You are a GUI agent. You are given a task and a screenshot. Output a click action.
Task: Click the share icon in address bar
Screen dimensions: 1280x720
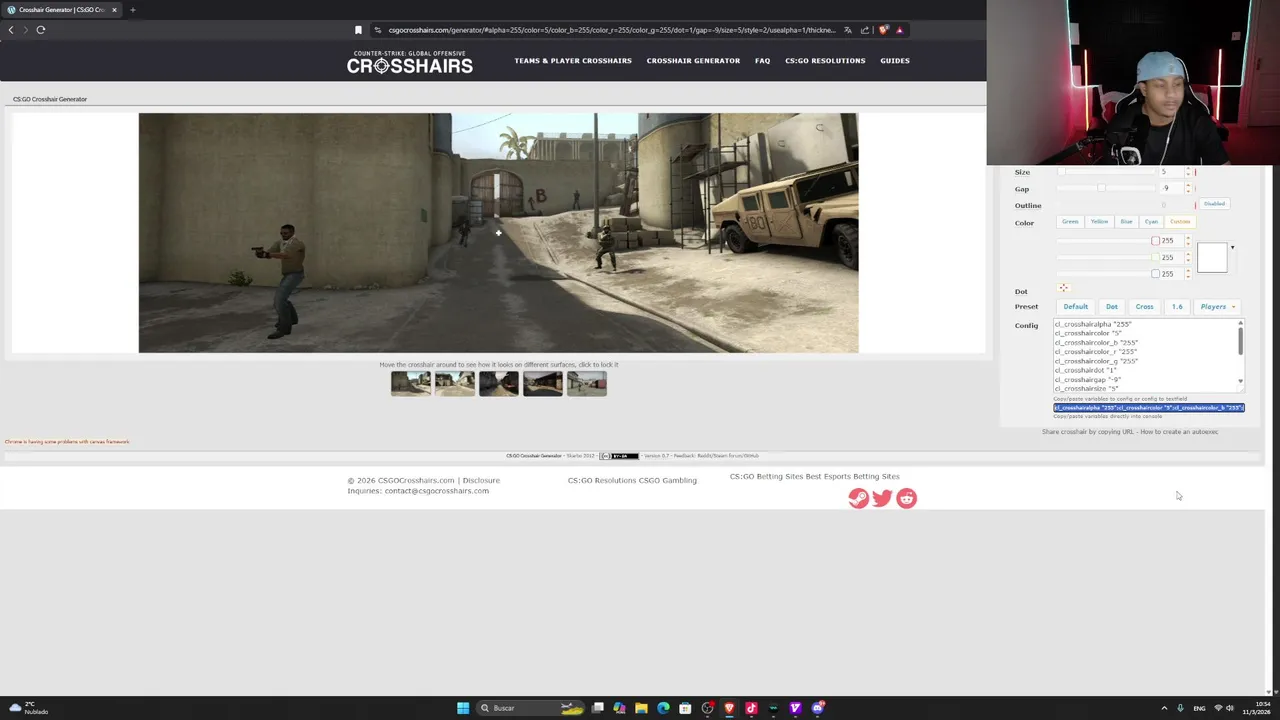pos(865,30)
